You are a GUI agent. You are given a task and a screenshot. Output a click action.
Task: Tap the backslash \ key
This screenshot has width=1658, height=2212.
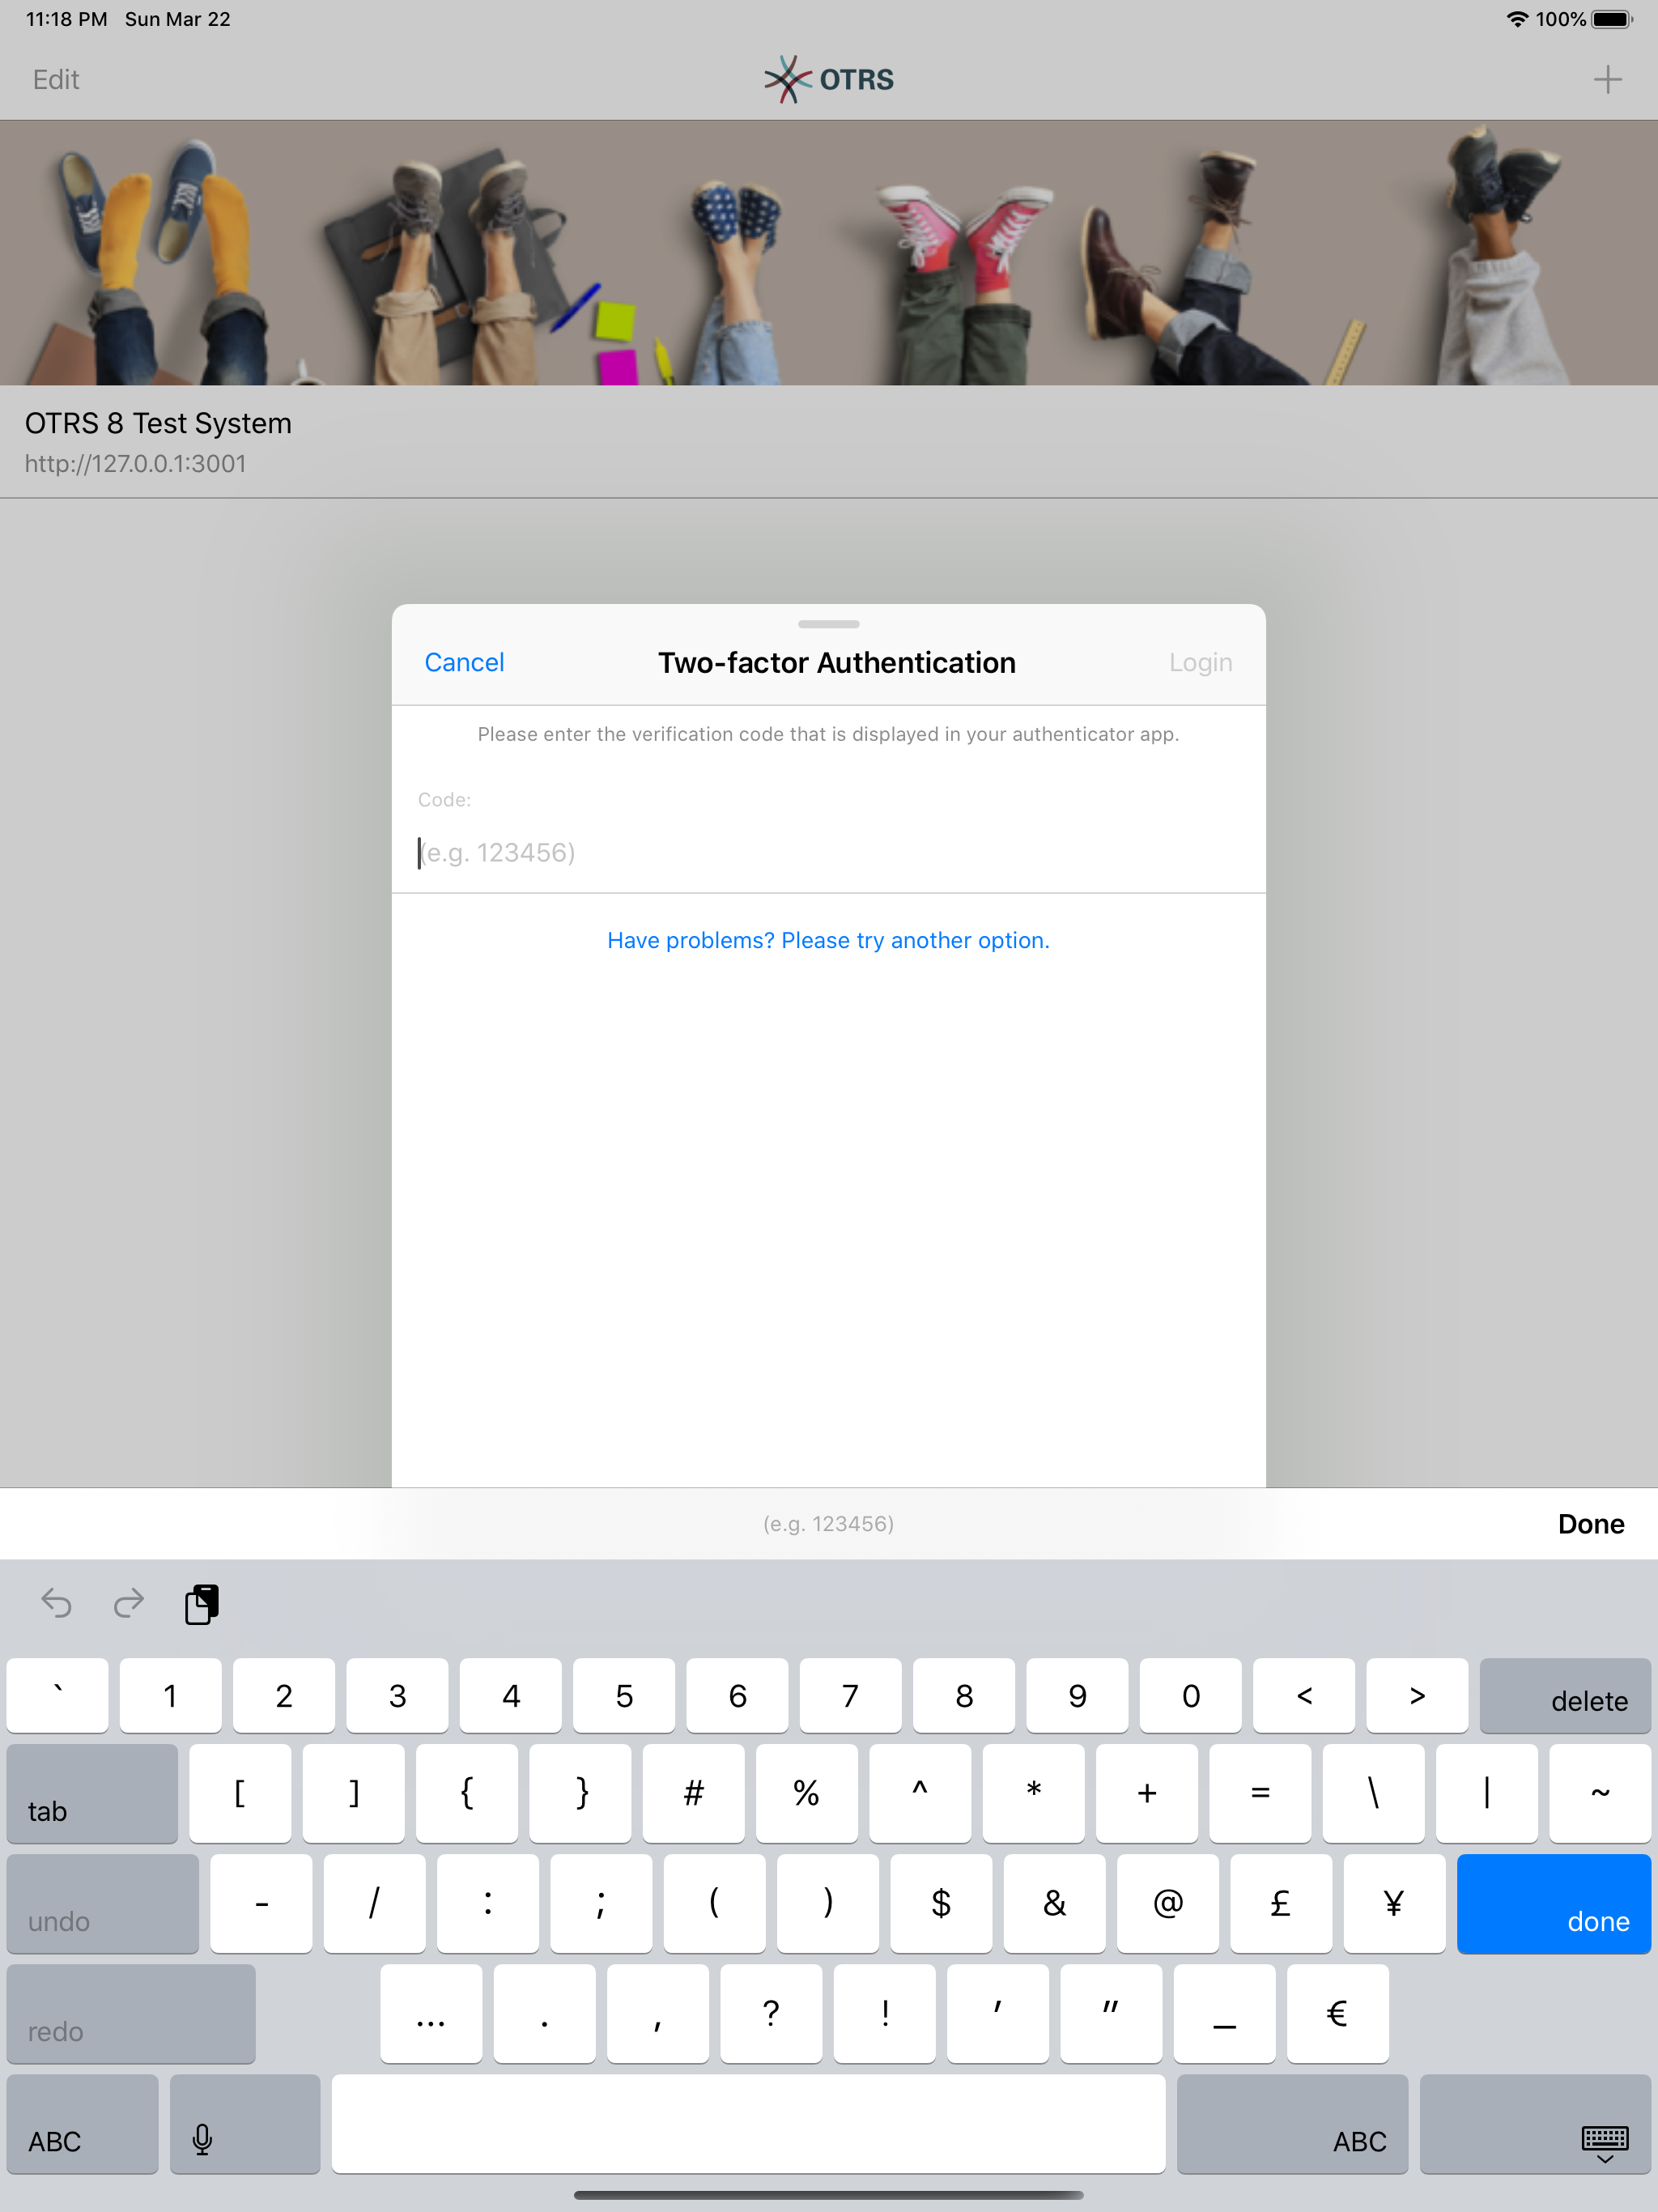[1373, 1794]
